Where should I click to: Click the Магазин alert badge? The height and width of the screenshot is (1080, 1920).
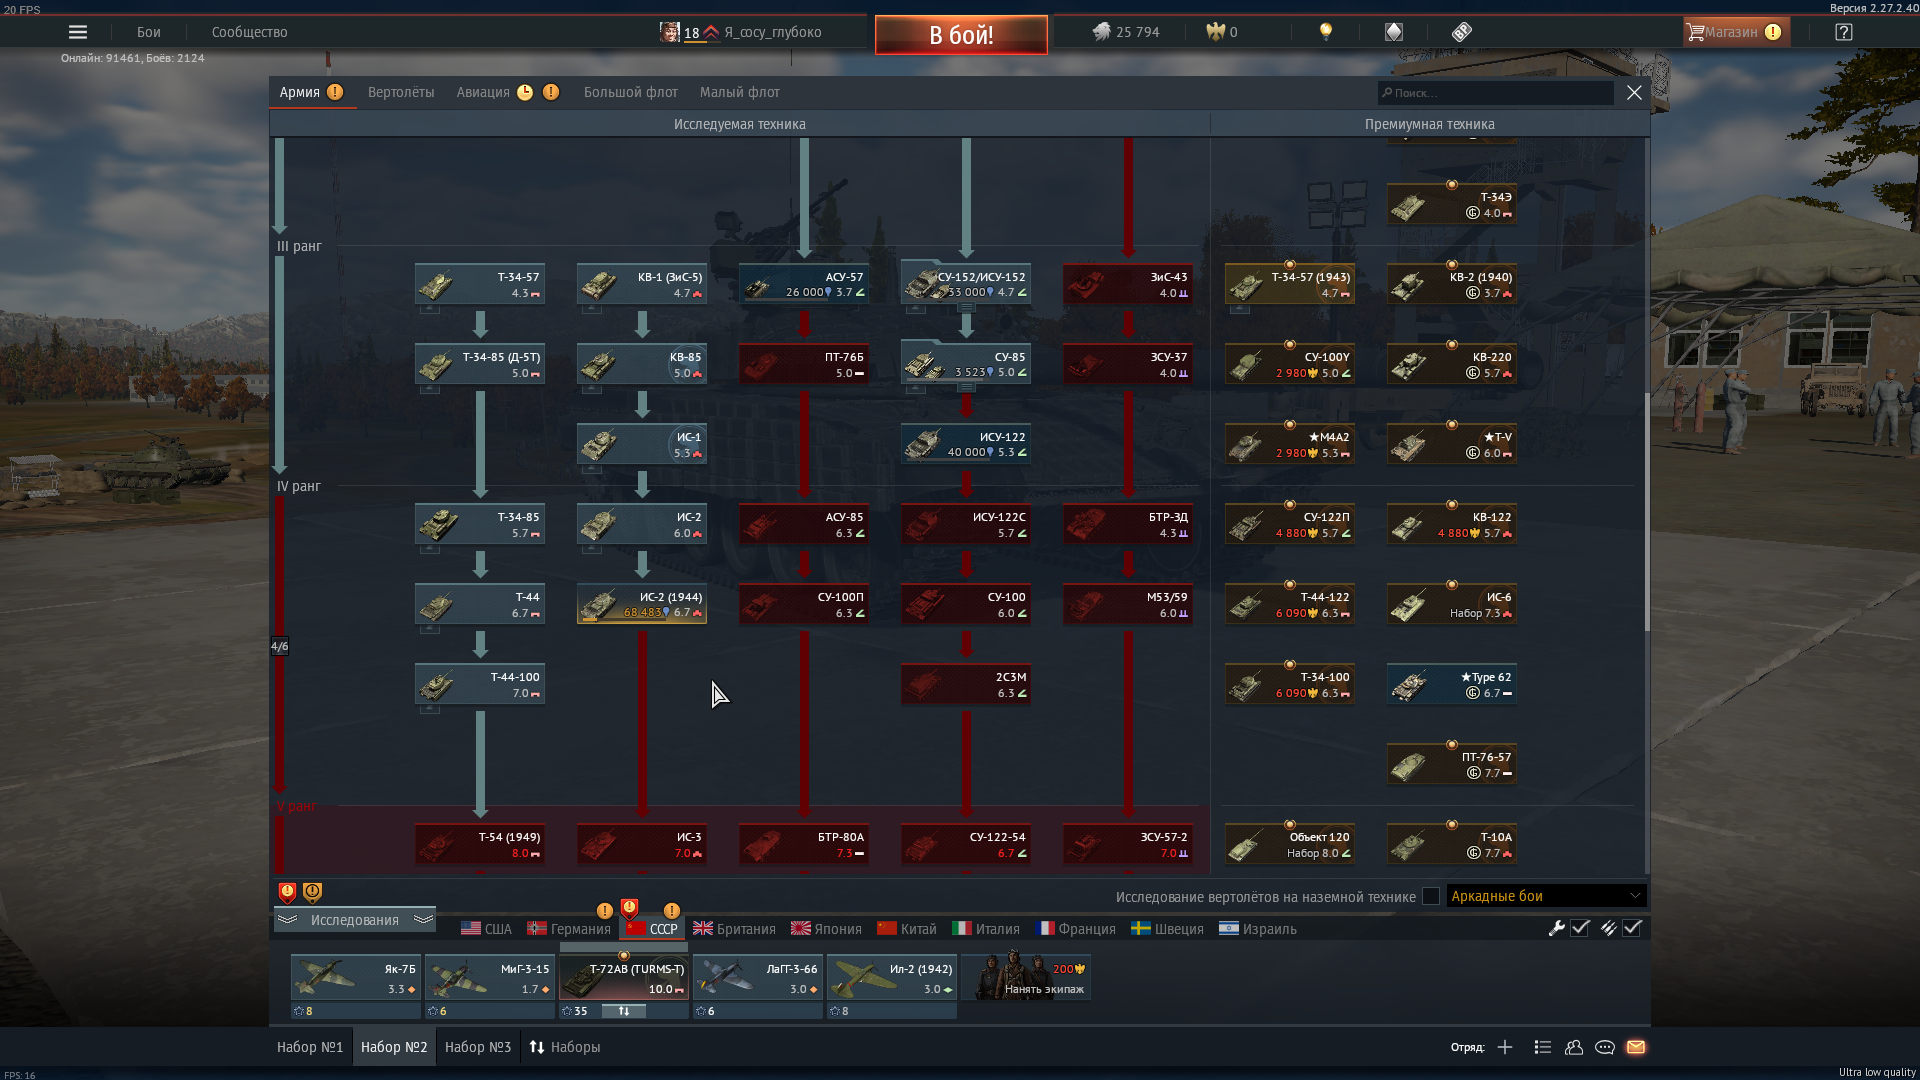pyautogui.click(x=1773, y=32)
